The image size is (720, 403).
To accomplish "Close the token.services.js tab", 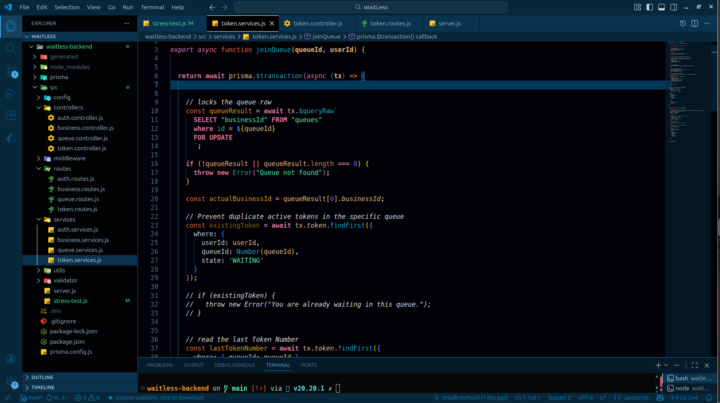I will [272, 23].
